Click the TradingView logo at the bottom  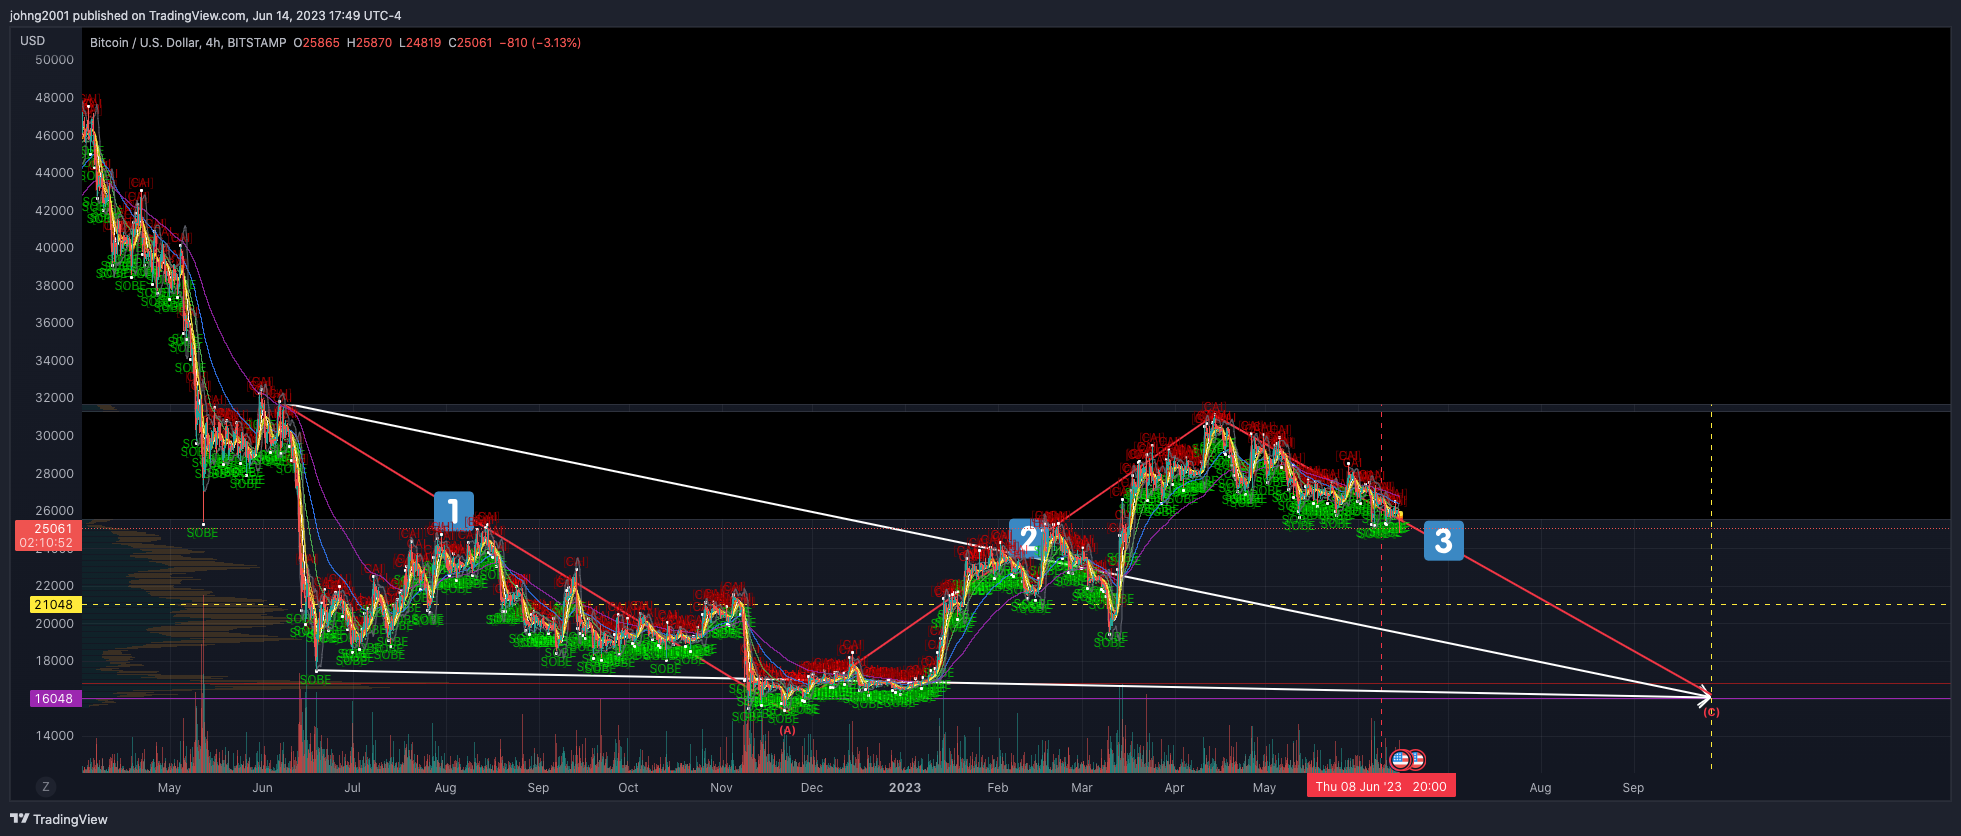59,819
